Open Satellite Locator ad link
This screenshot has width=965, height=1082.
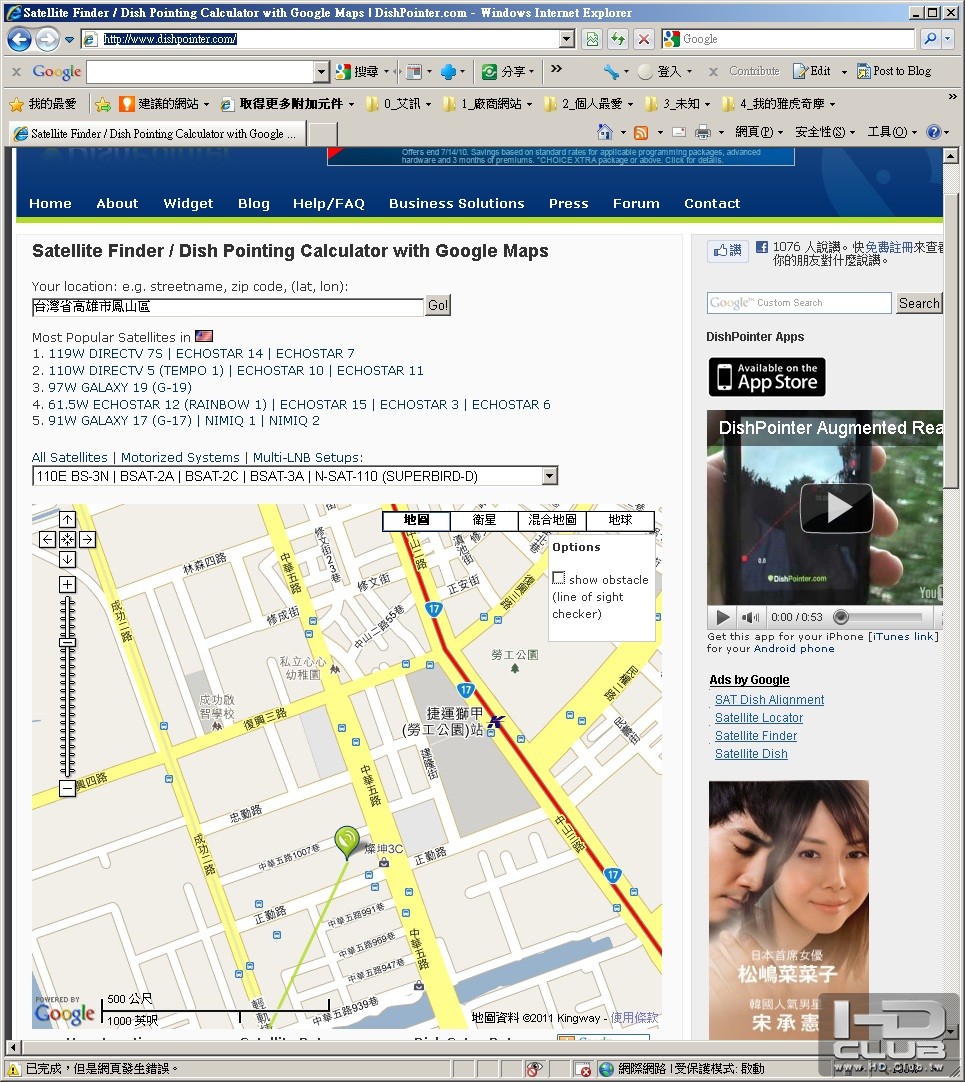click(x=759, y=718)
